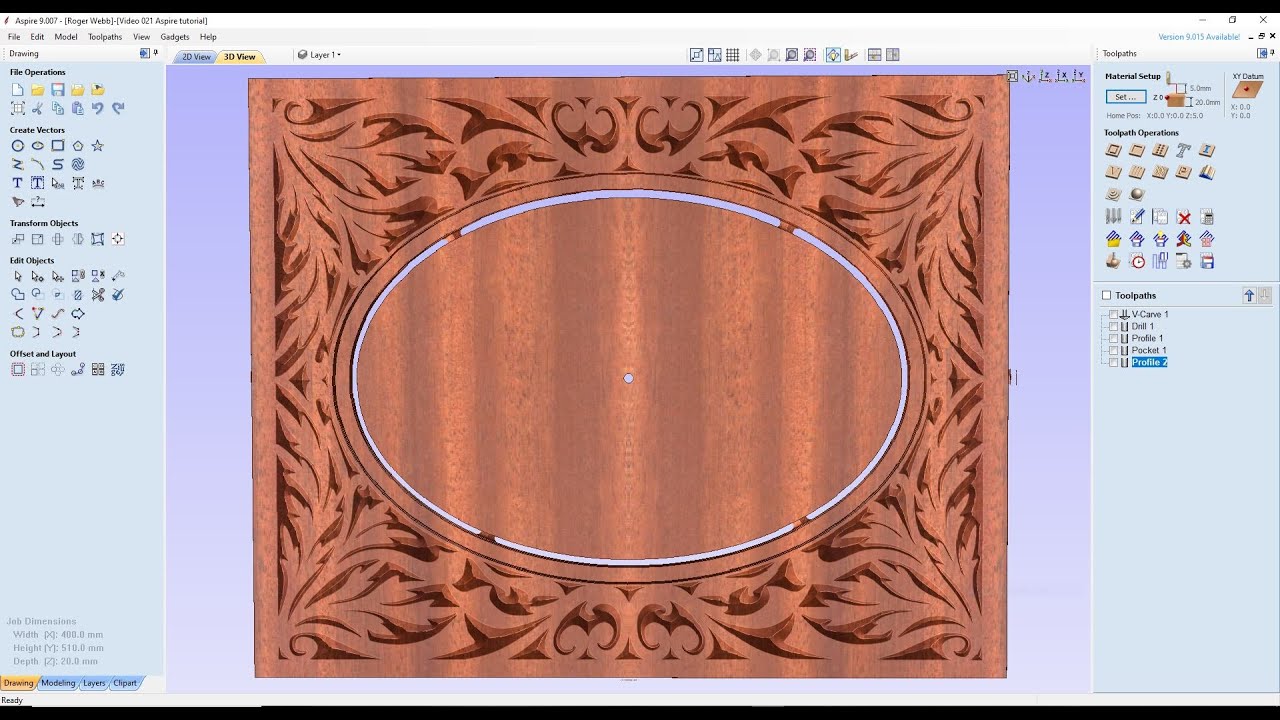Open the Edit menu

pos(37,37)
